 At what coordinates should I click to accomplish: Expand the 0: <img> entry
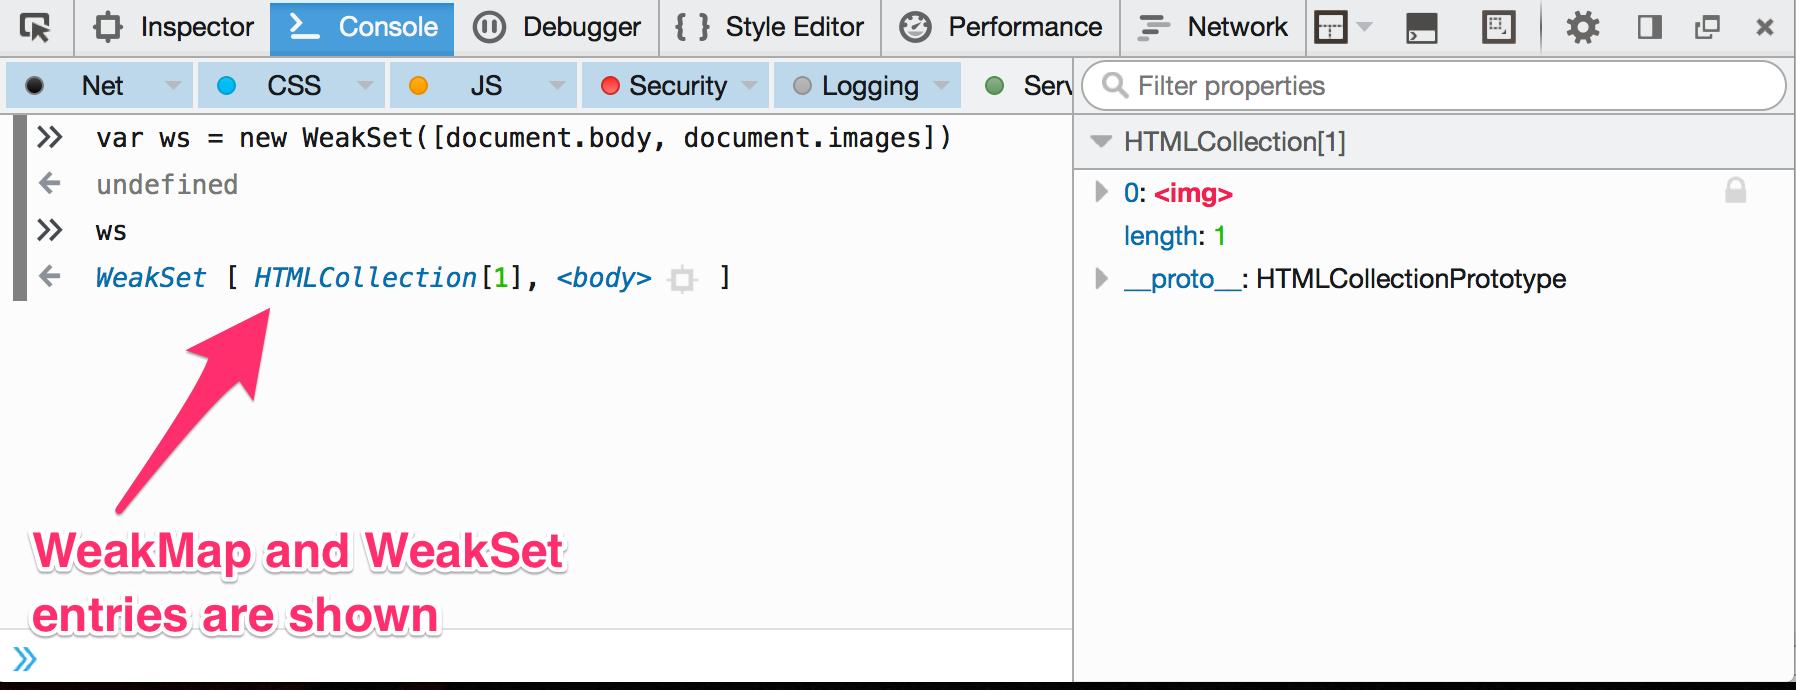point(1101,192)
